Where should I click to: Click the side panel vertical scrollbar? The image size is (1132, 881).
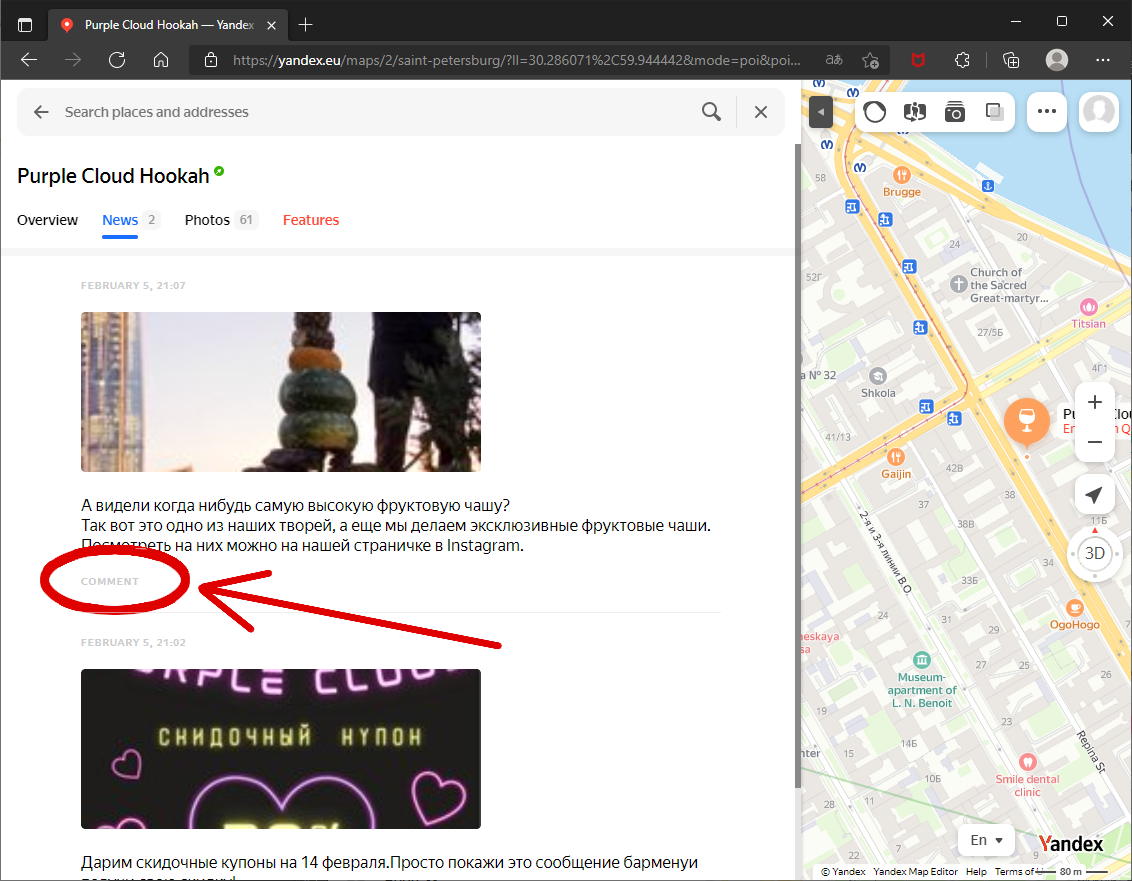point(797,466)
